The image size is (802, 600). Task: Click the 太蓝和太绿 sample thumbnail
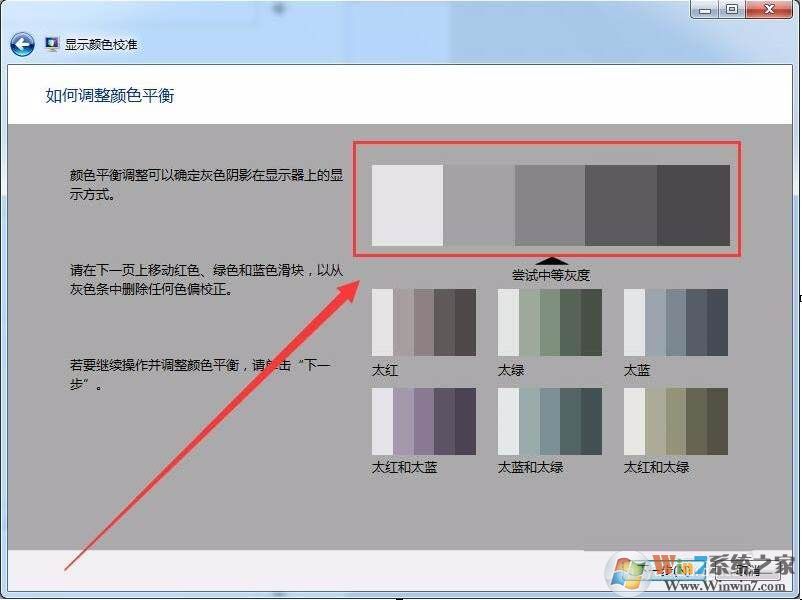(549, 421)
